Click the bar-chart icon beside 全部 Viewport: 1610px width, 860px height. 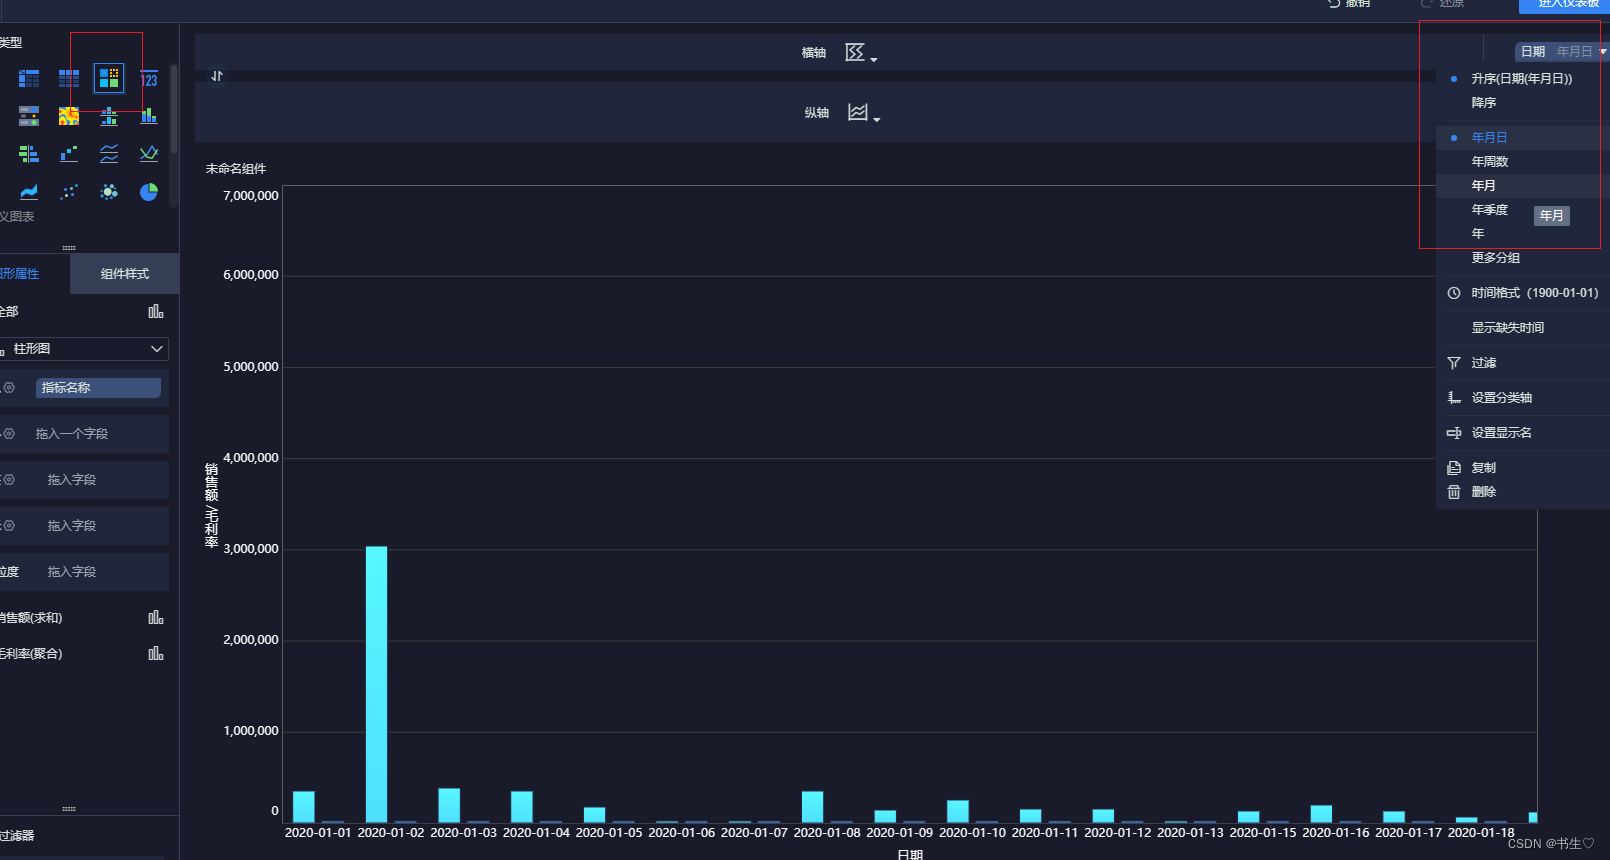pos(156,312)
